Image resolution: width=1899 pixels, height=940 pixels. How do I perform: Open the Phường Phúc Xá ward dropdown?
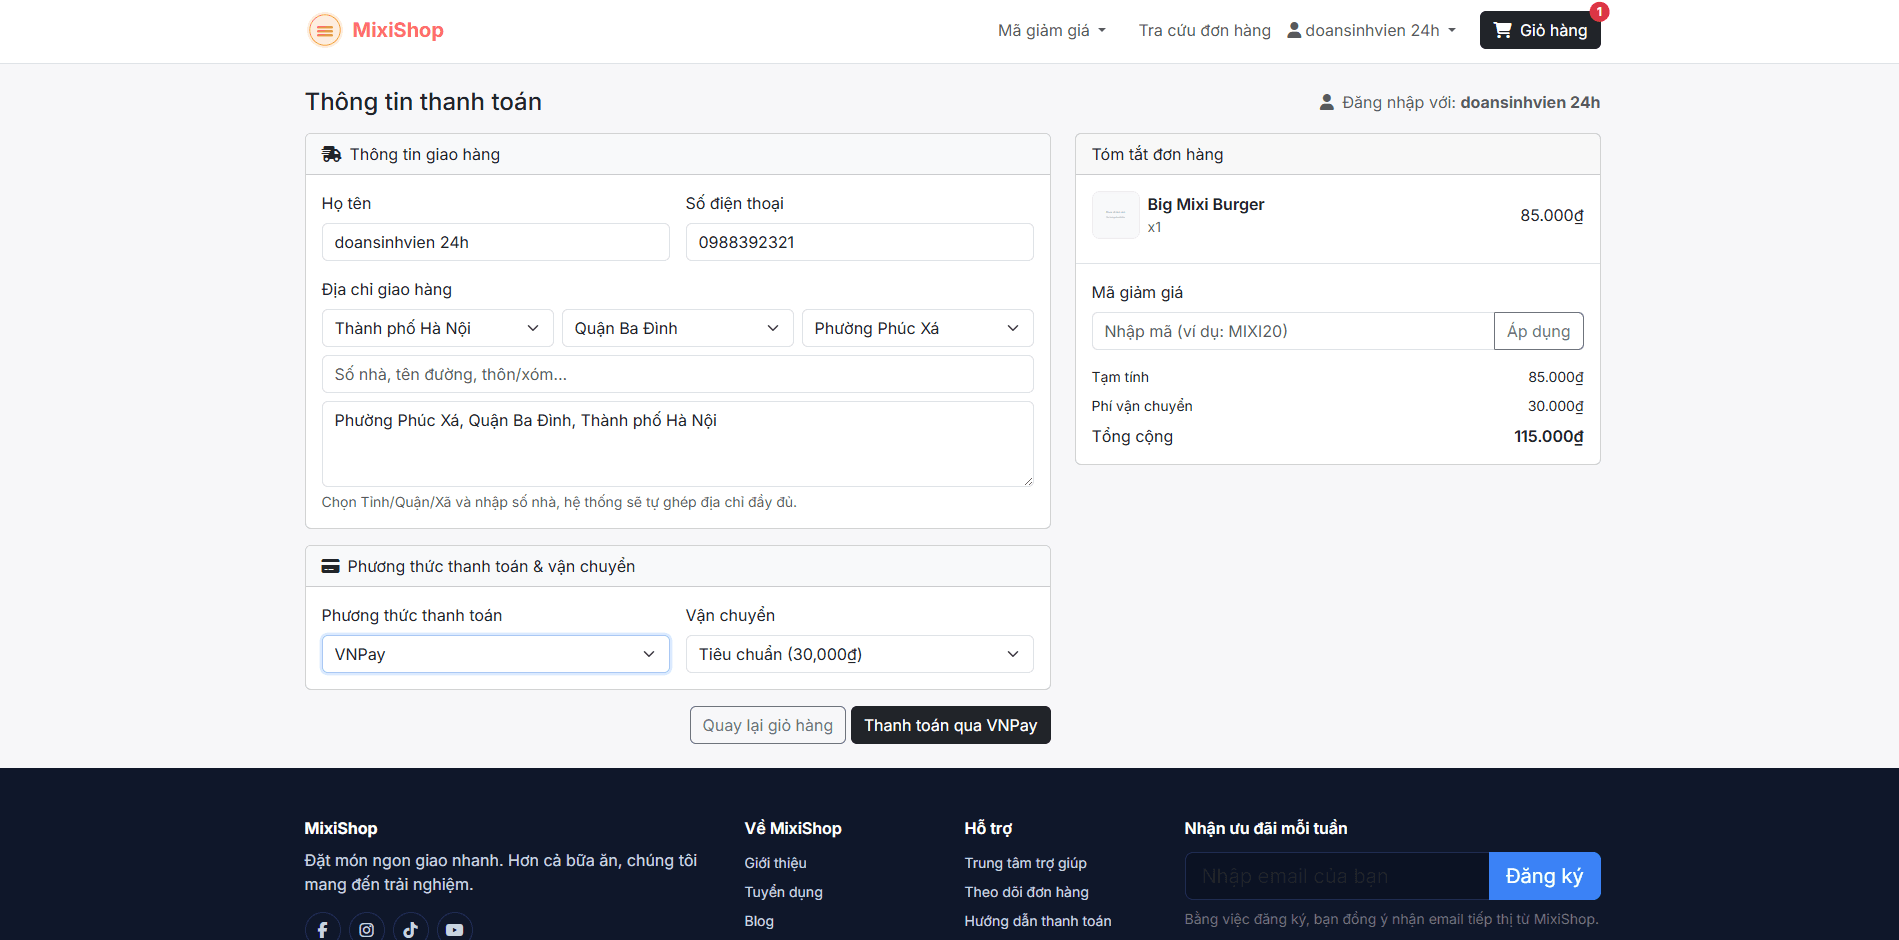[x=917, y=328]
